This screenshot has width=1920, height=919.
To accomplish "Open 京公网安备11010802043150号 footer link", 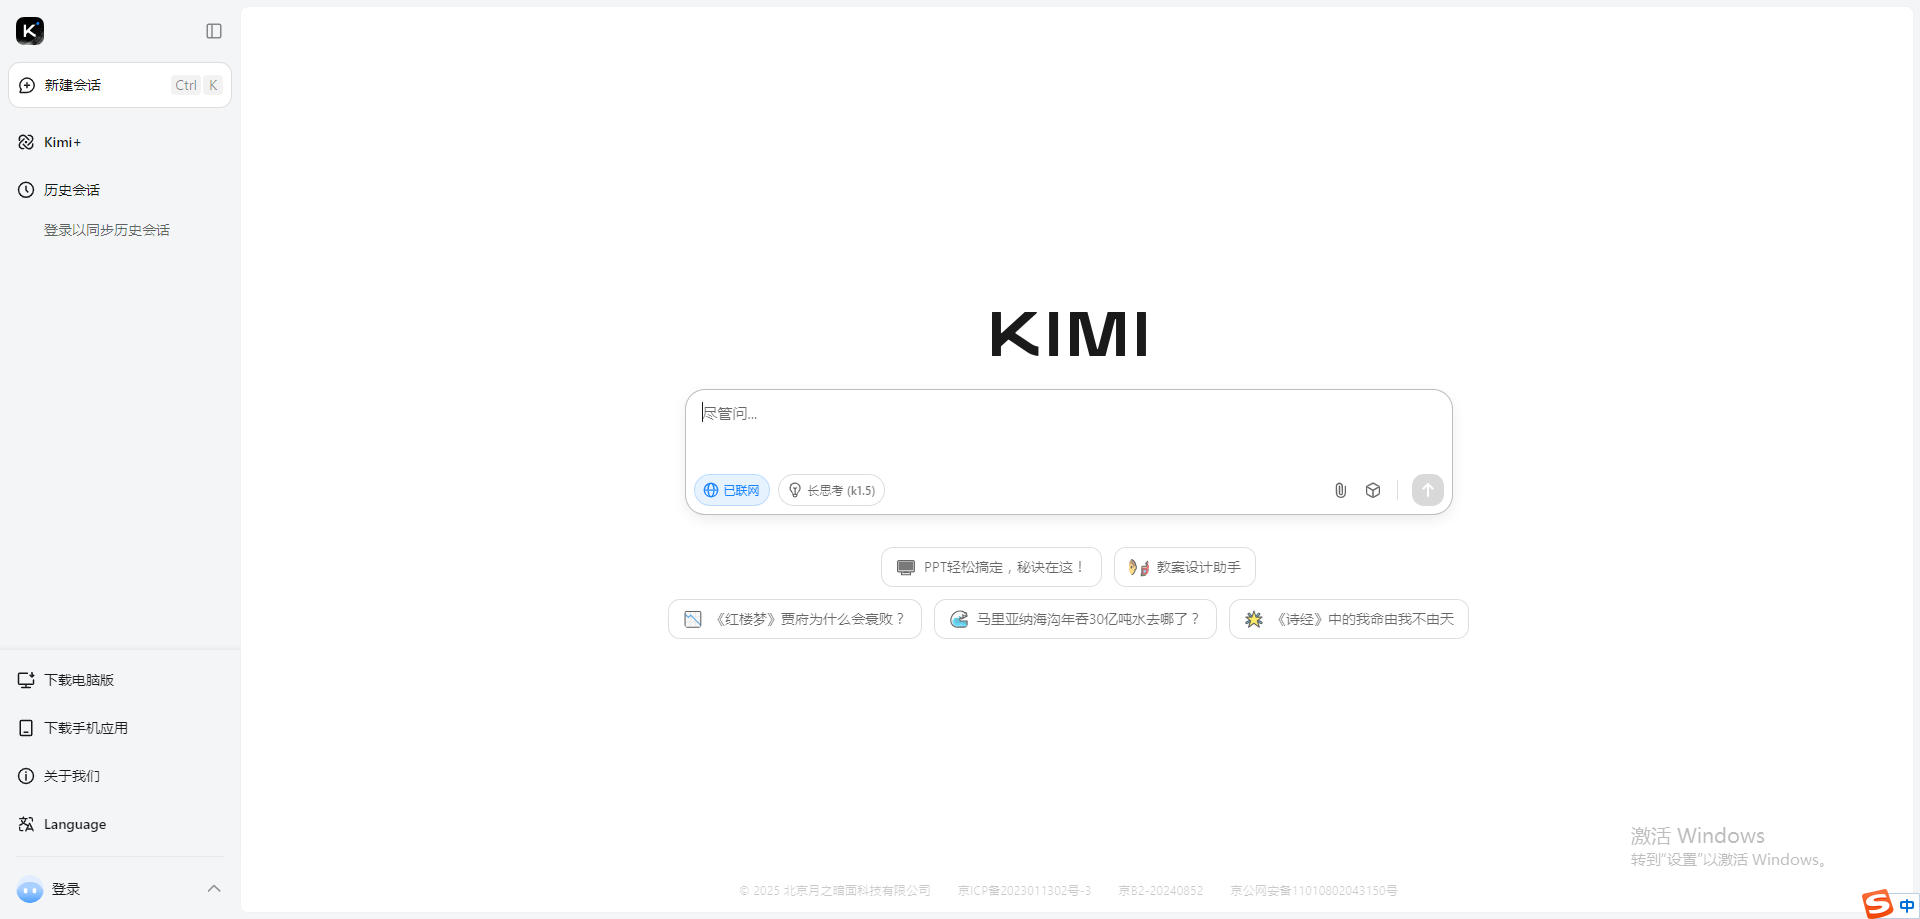I will tap(1314, 891).
